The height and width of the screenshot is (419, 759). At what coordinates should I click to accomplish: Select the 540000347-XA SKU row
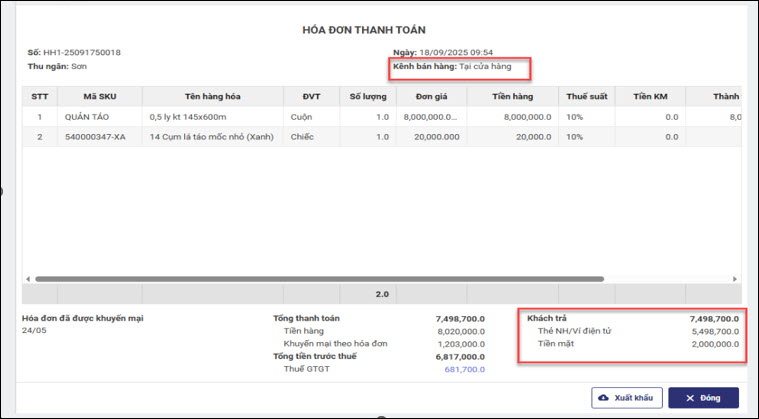[x=100, y=137]
